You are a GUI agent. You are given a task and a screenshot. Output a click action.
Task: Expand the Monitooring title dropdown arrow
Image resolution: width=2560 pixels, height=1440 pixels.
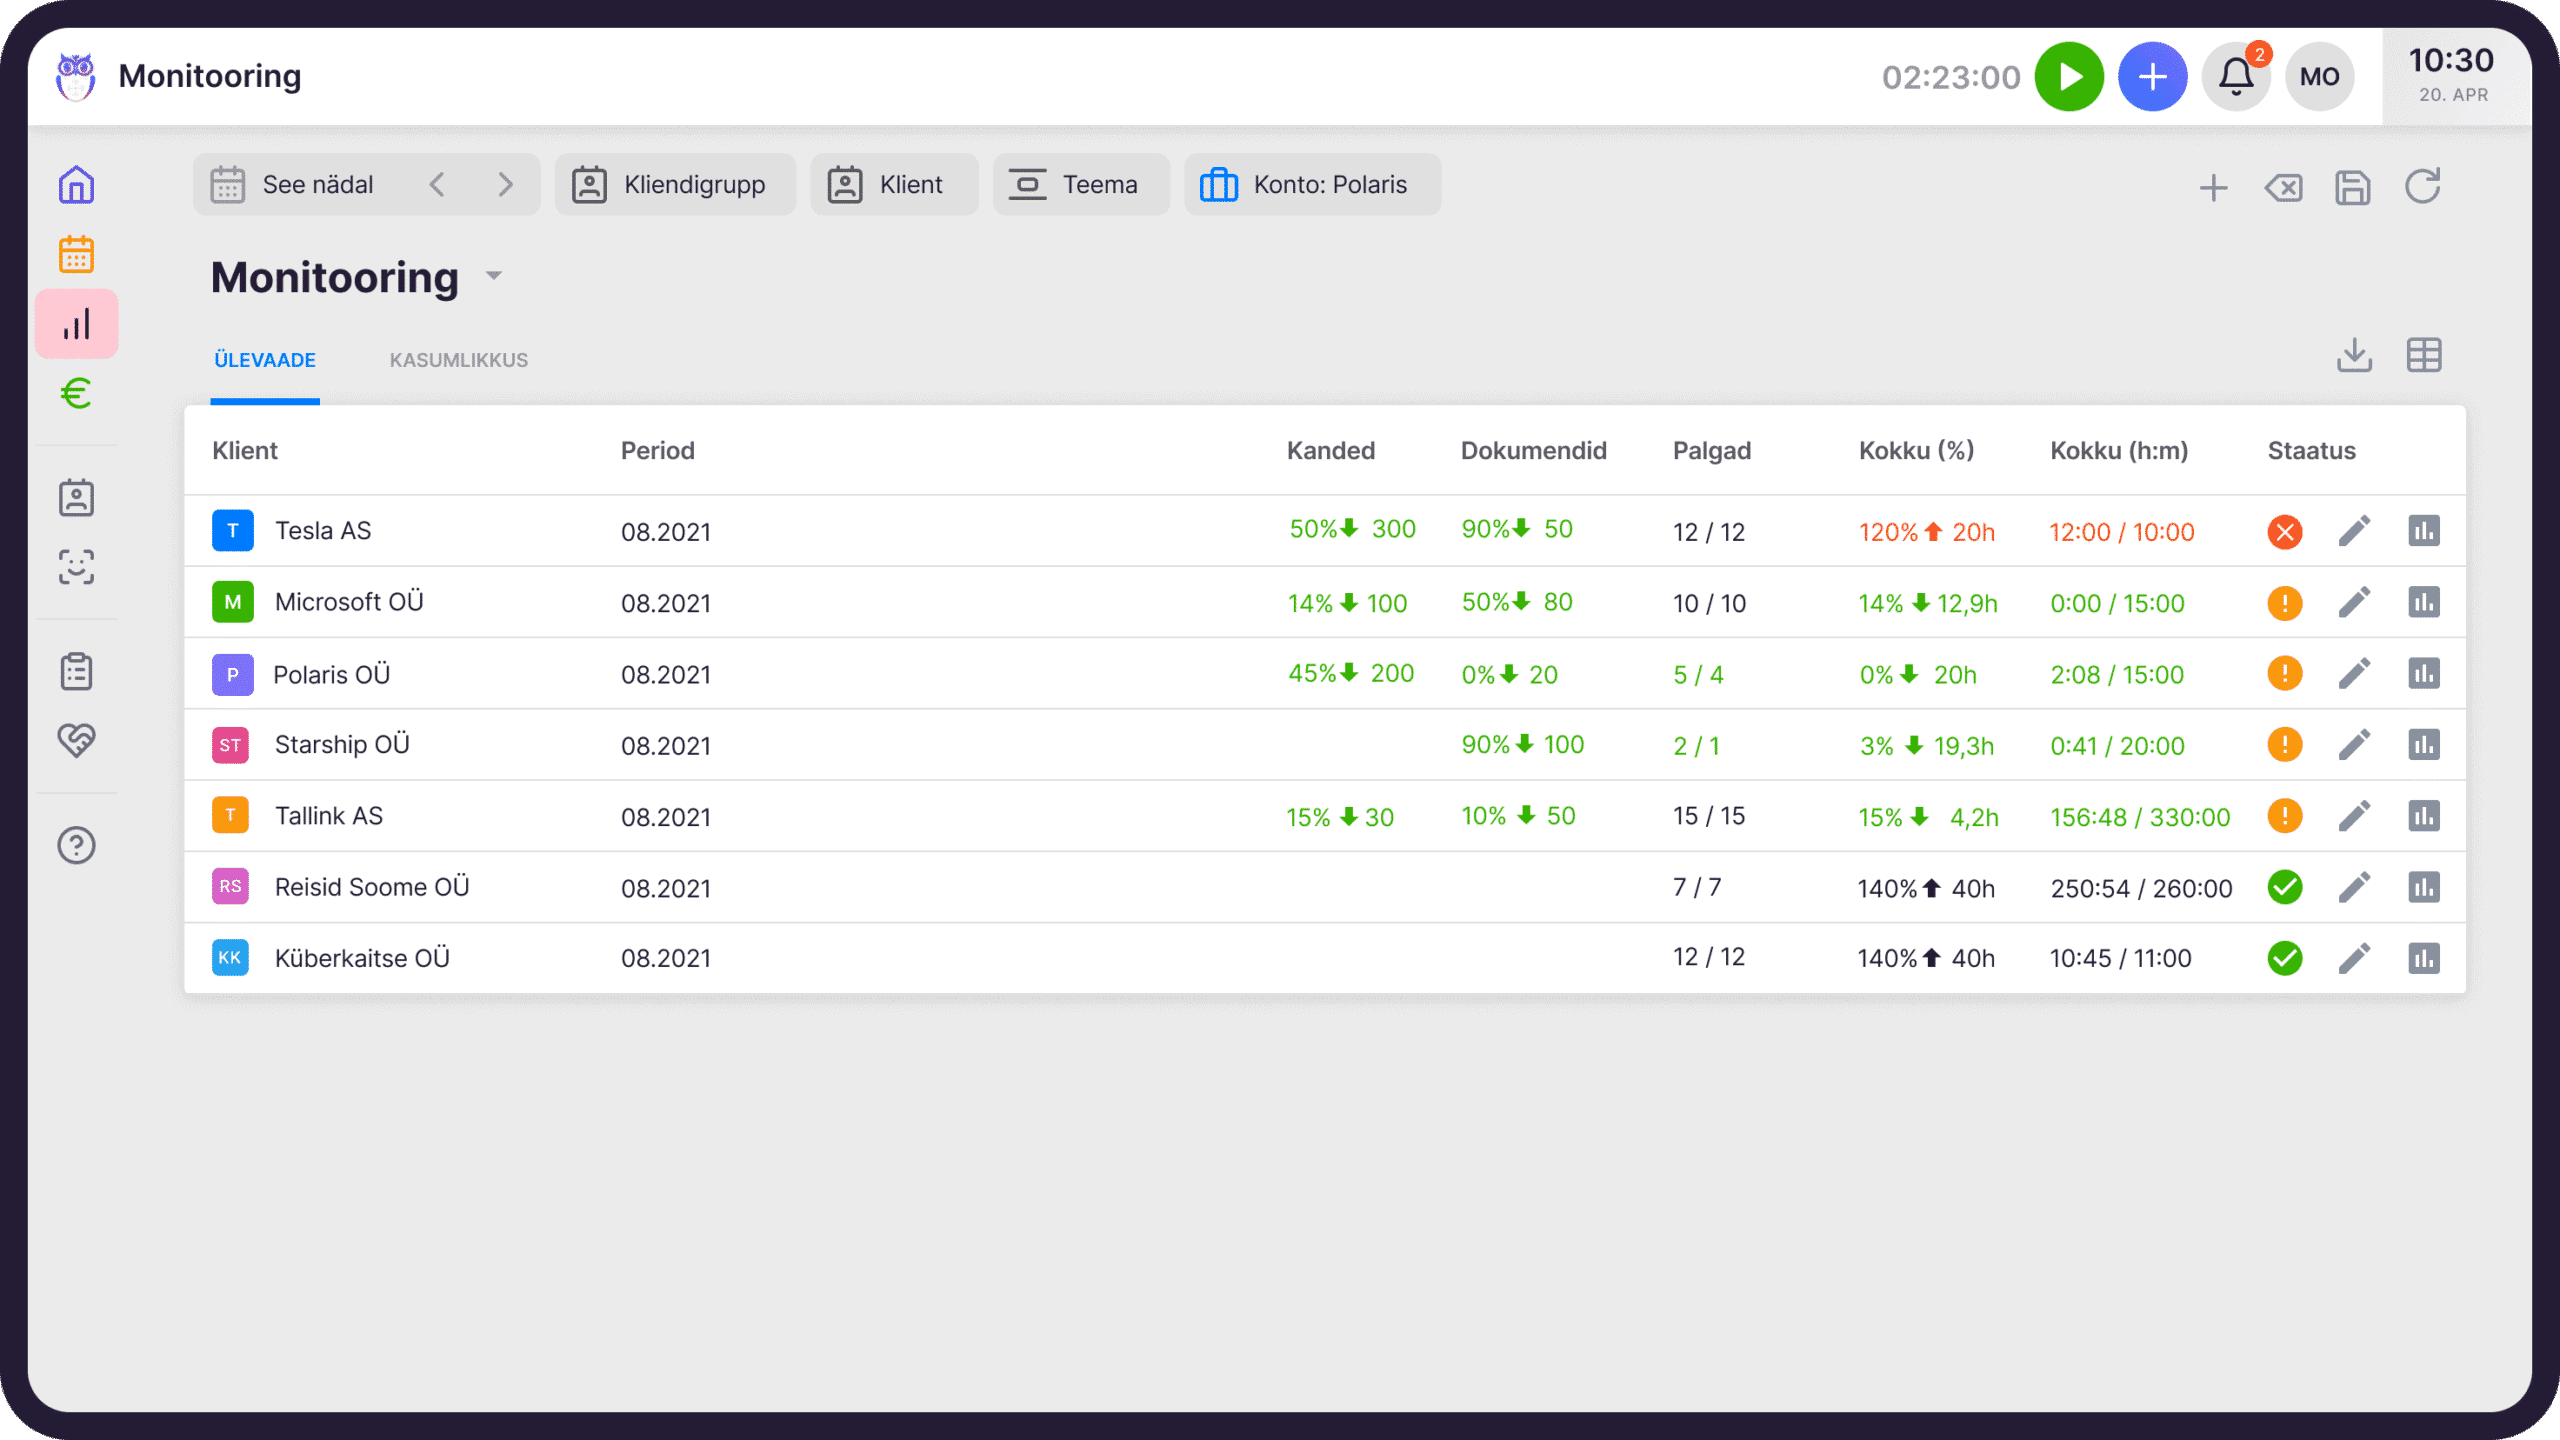[x=493, y=276]
